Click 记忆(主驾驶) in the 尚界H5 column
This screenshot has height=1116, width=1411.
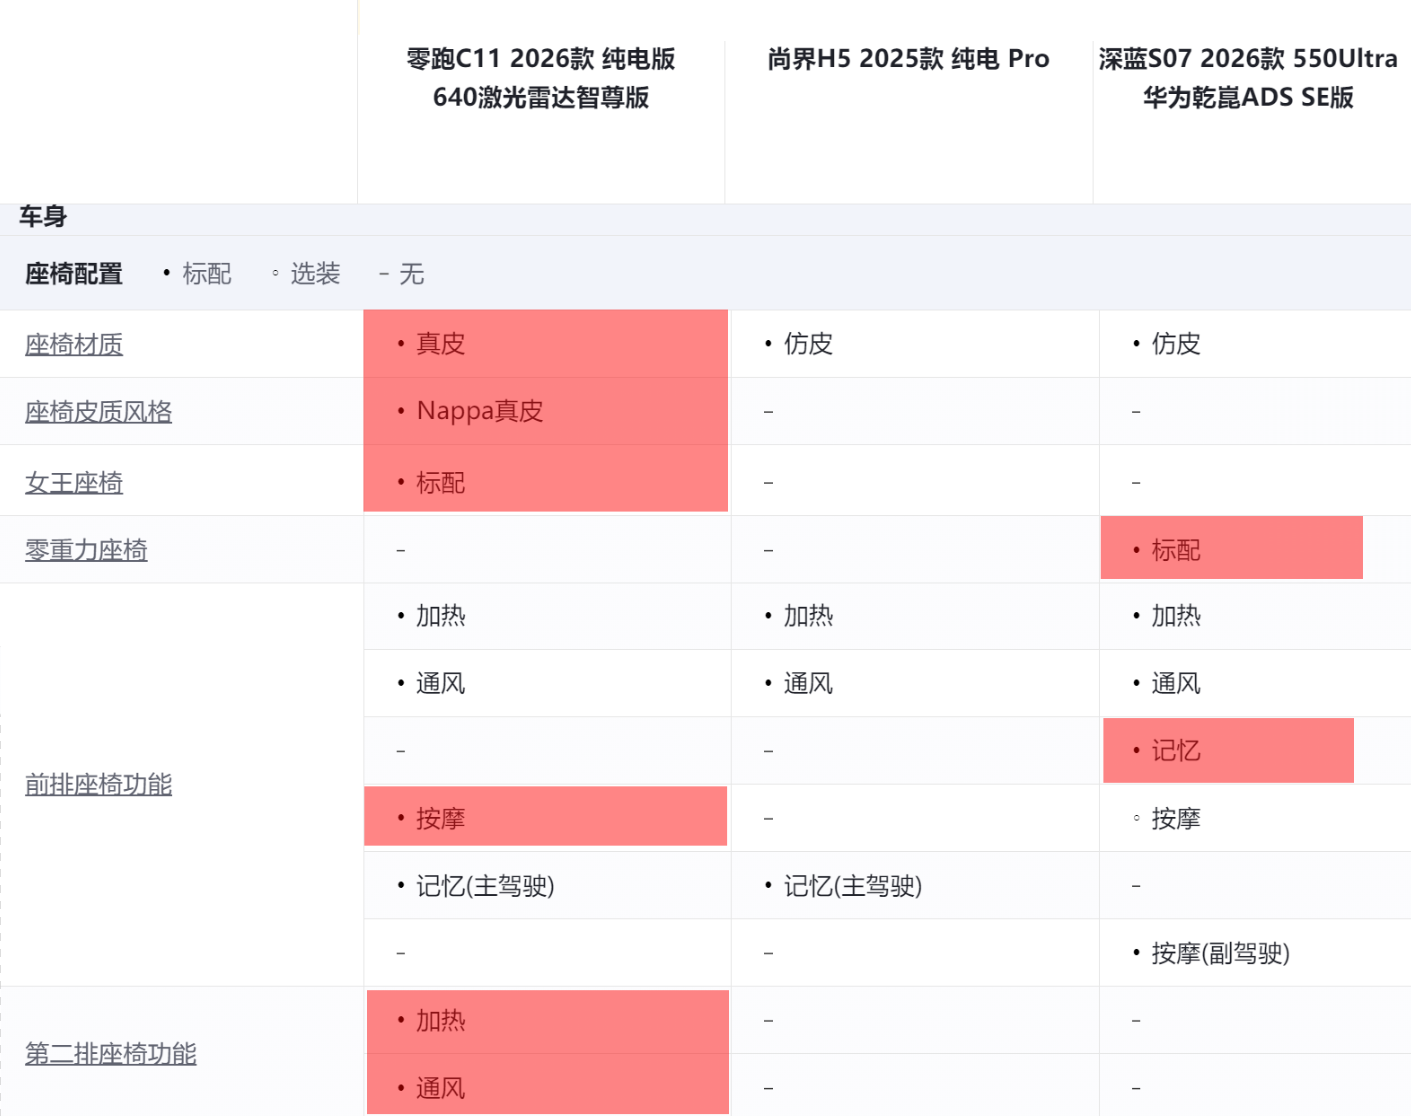pyautogui.click(x=852, y=886)
